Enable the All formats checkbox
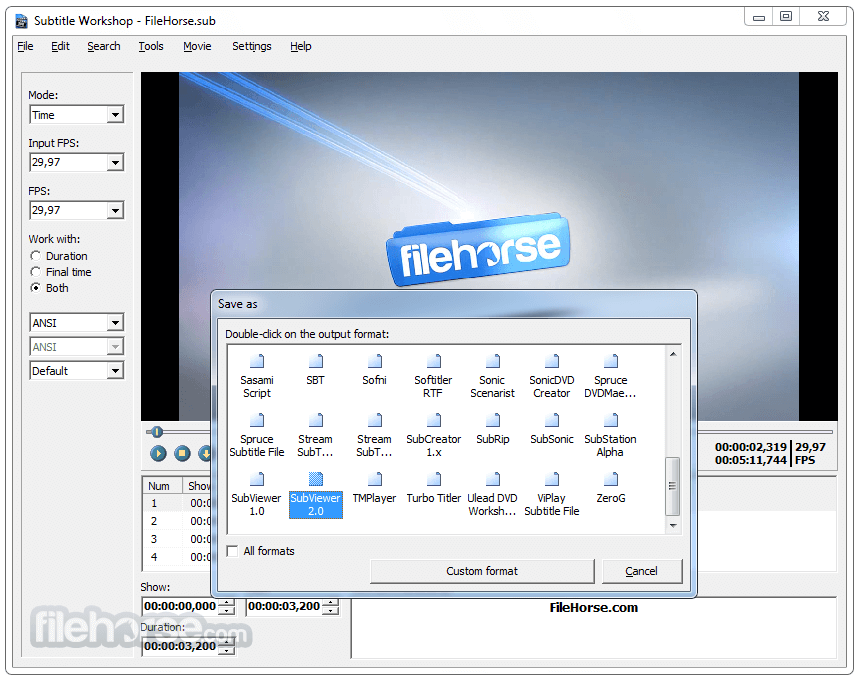859x678 pixels. [x=232, y=551]
